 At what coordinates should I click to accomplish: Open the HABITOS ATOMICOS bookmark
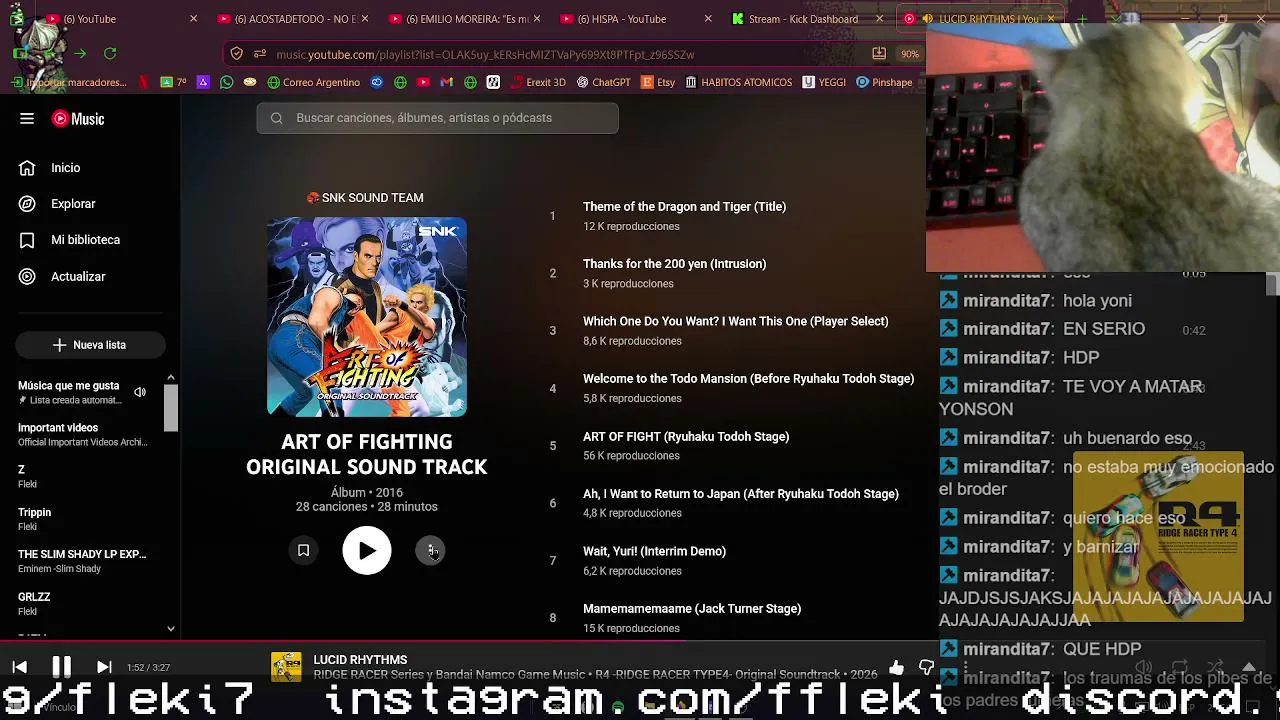click(x=739, y=82)
